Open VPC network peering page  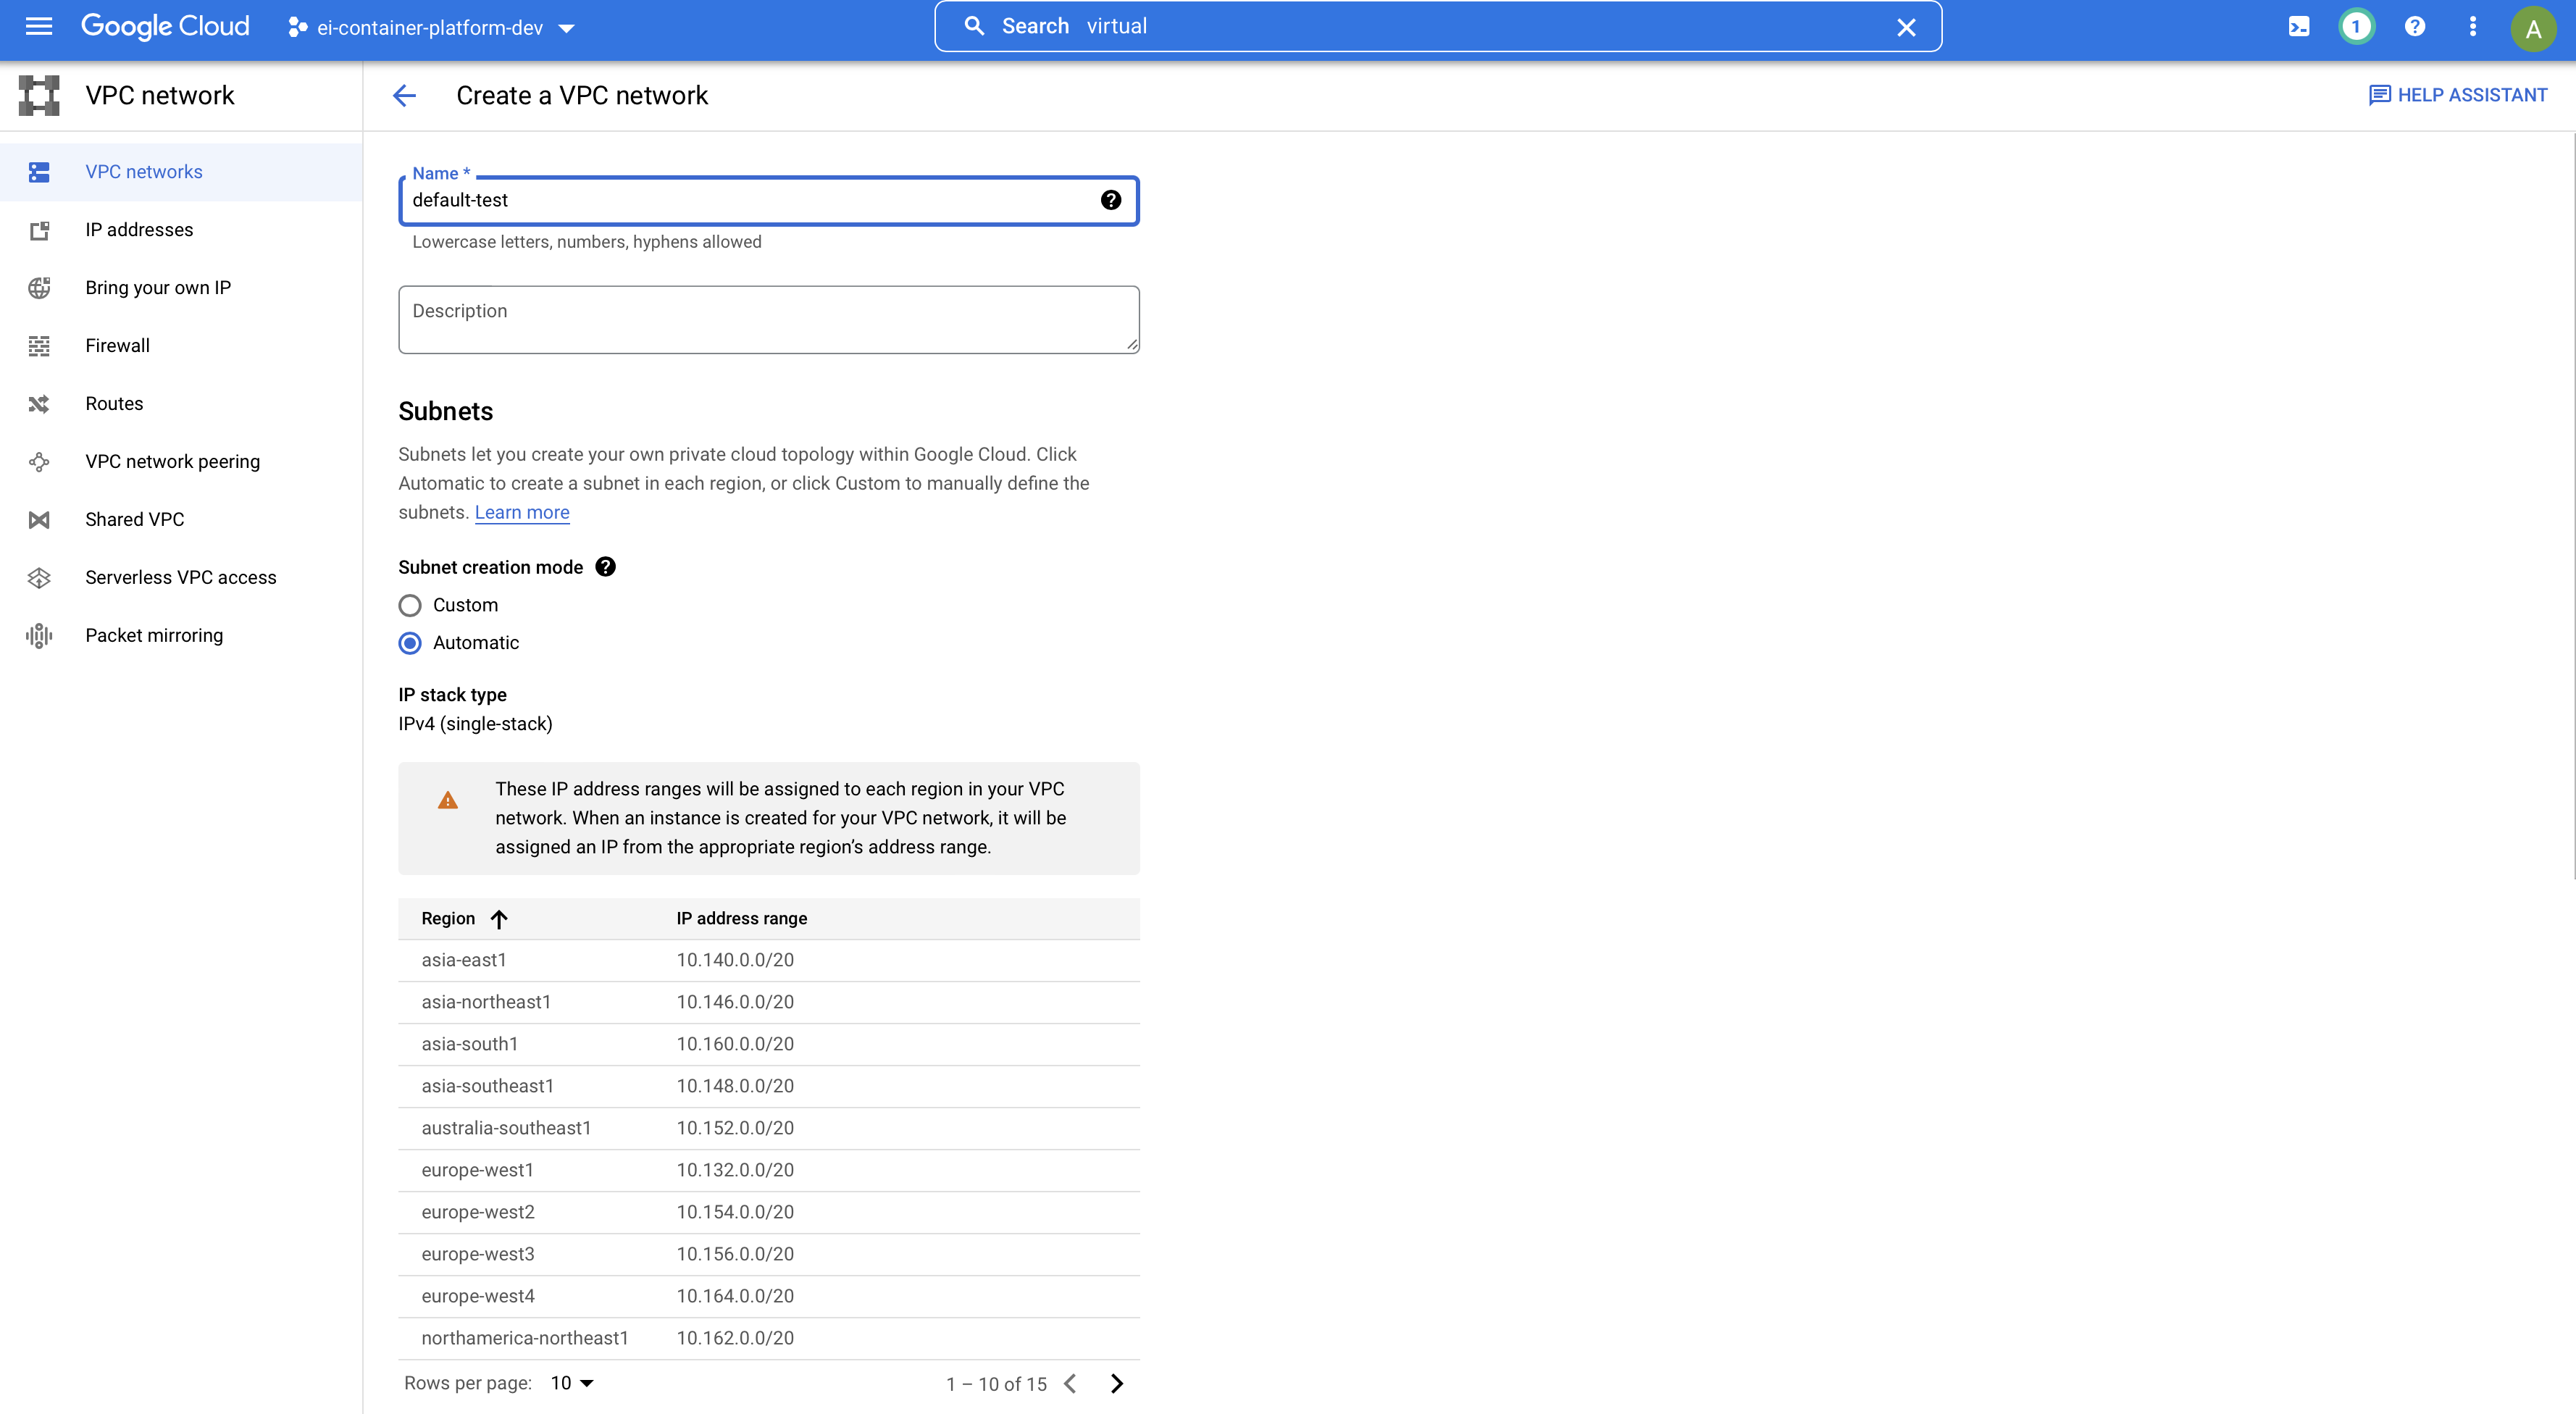tap(171, 461)
